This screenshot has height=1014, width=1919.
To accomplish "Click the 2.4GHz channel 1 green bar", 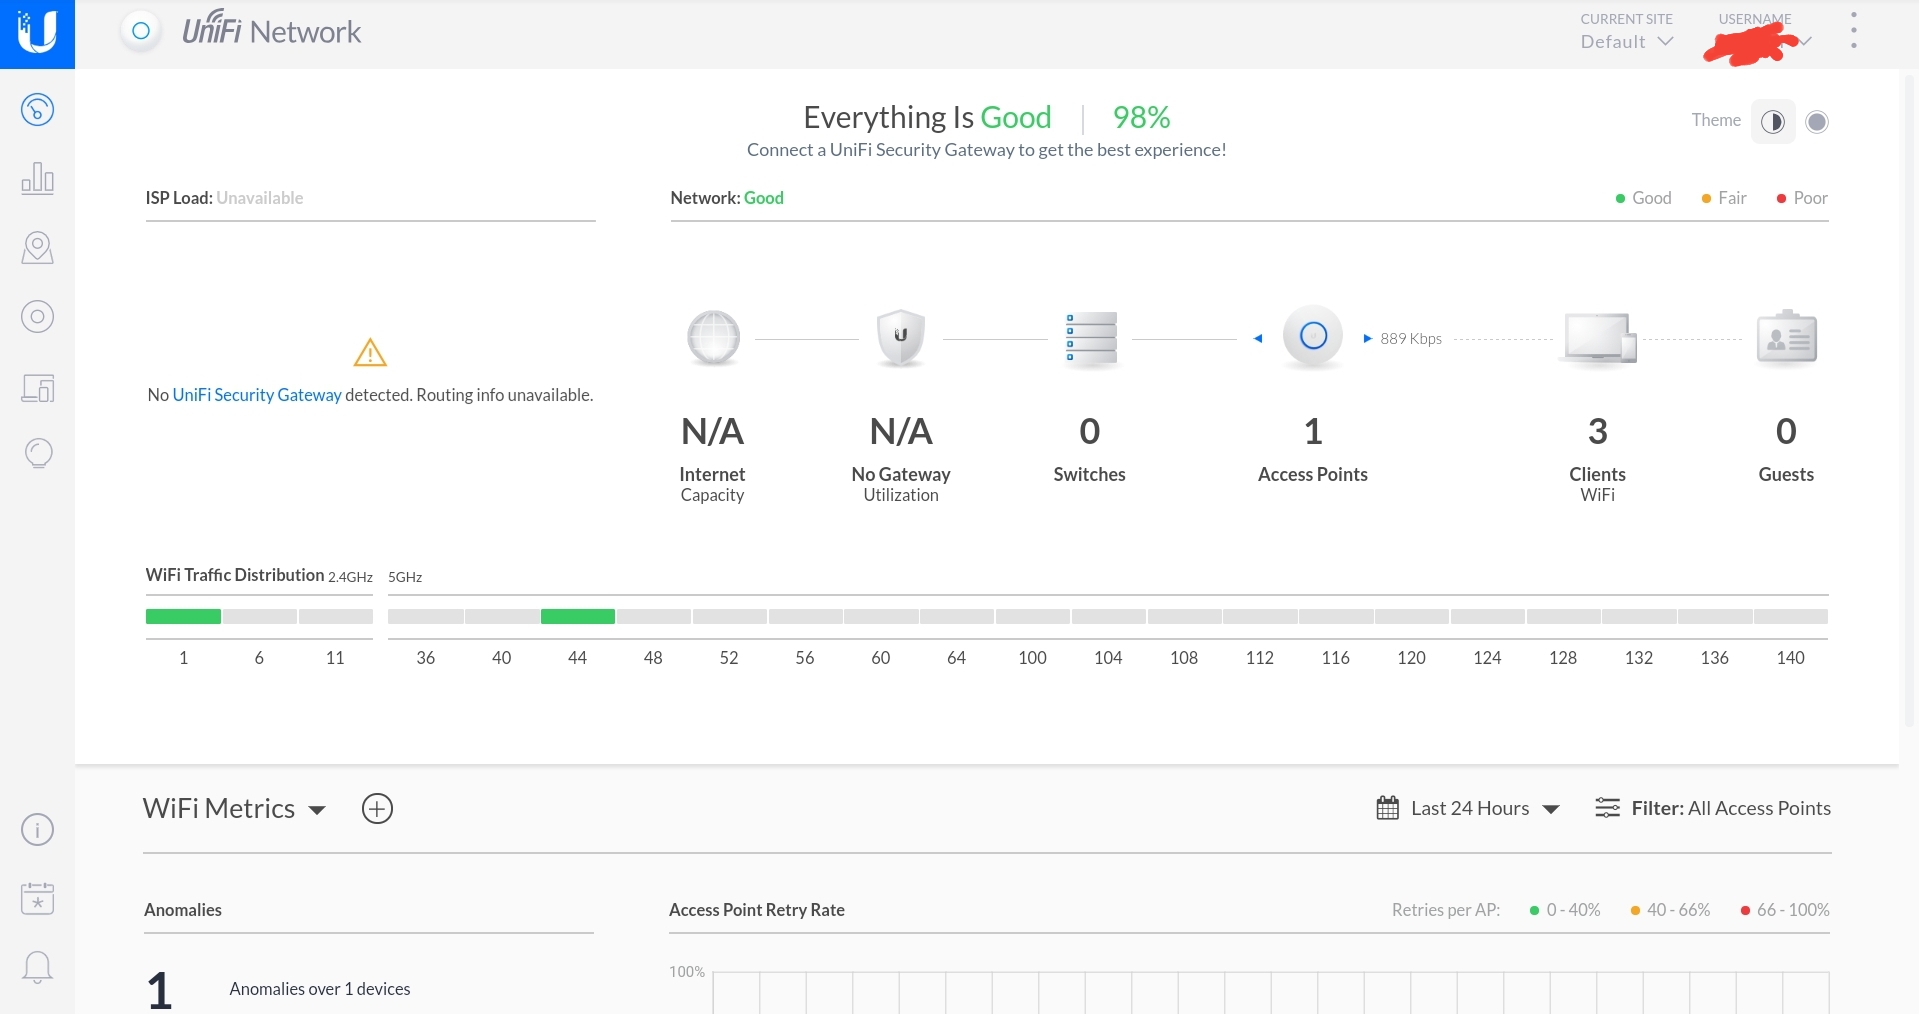I will (x=183, y=616).
